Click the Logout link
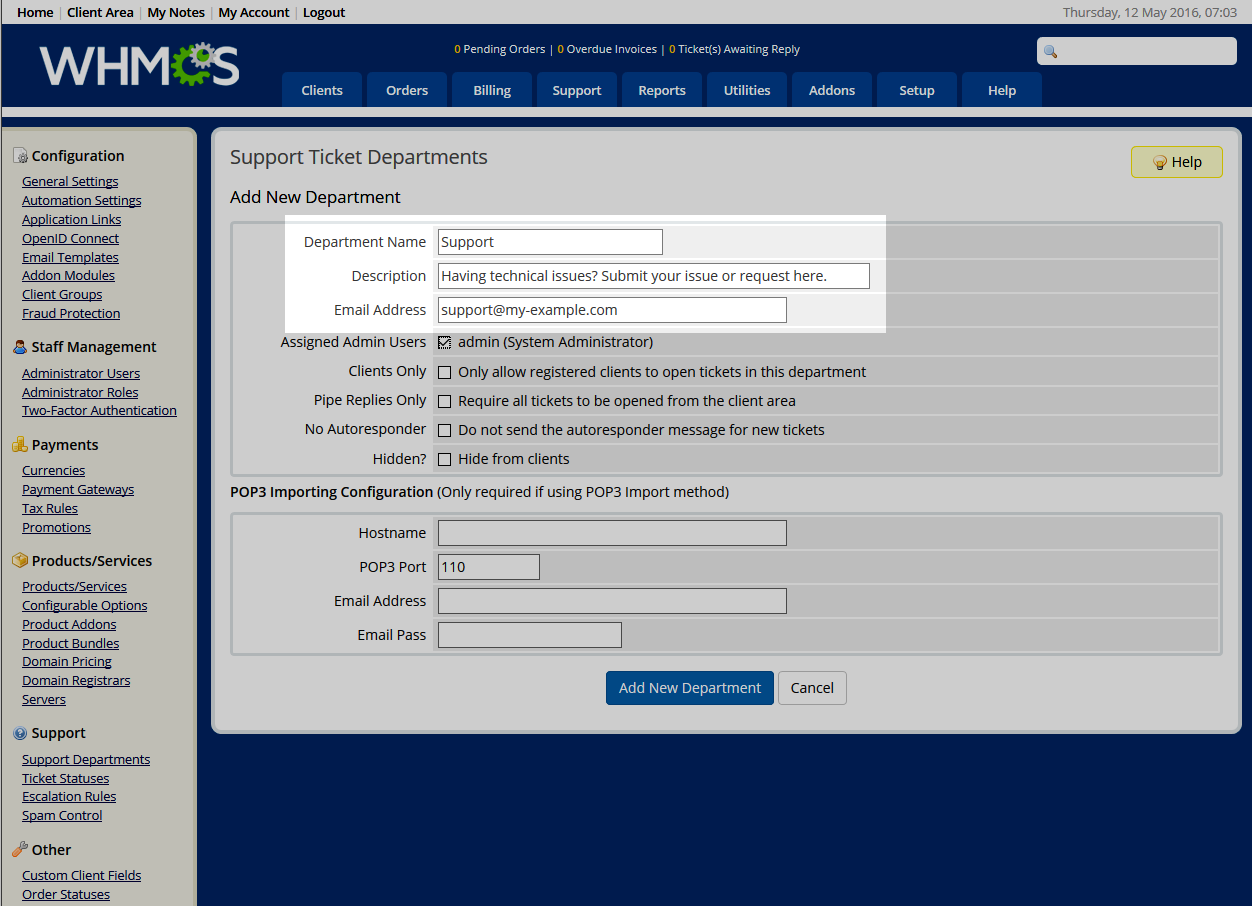 (324, 13)
